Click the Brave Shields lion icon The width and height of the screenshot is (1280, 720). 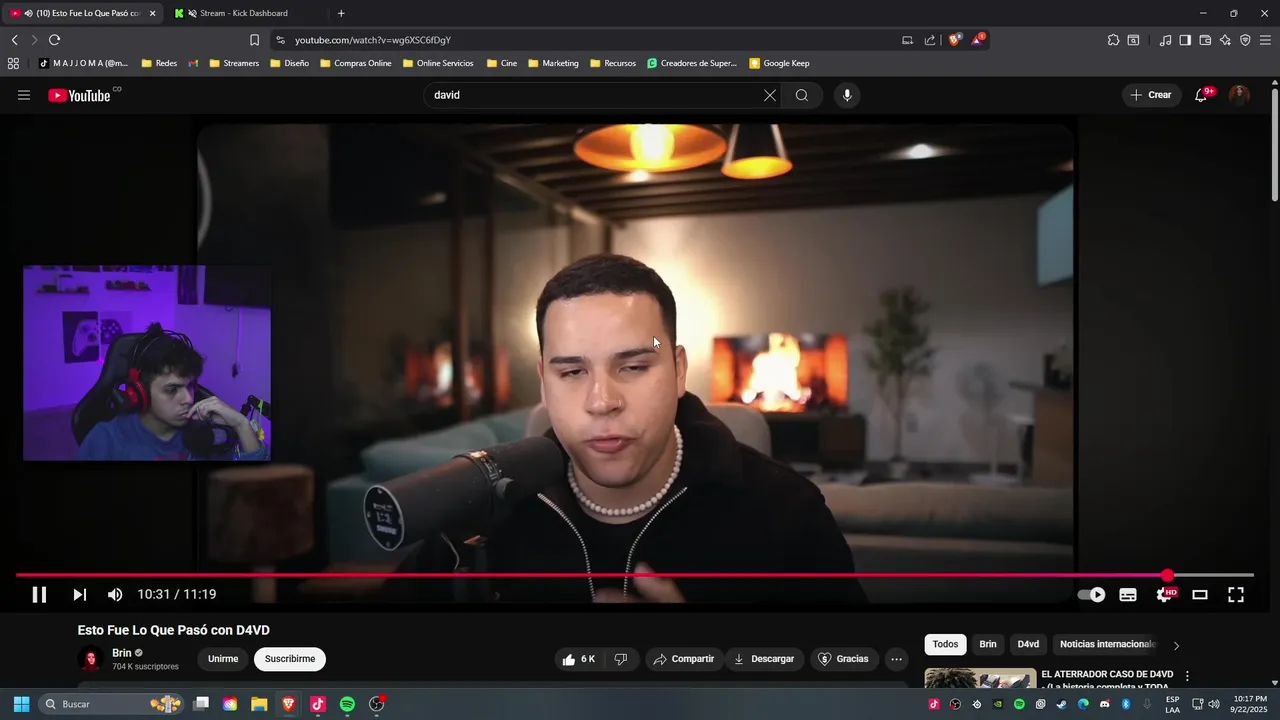pyautogui.click(x=955, y=40)
